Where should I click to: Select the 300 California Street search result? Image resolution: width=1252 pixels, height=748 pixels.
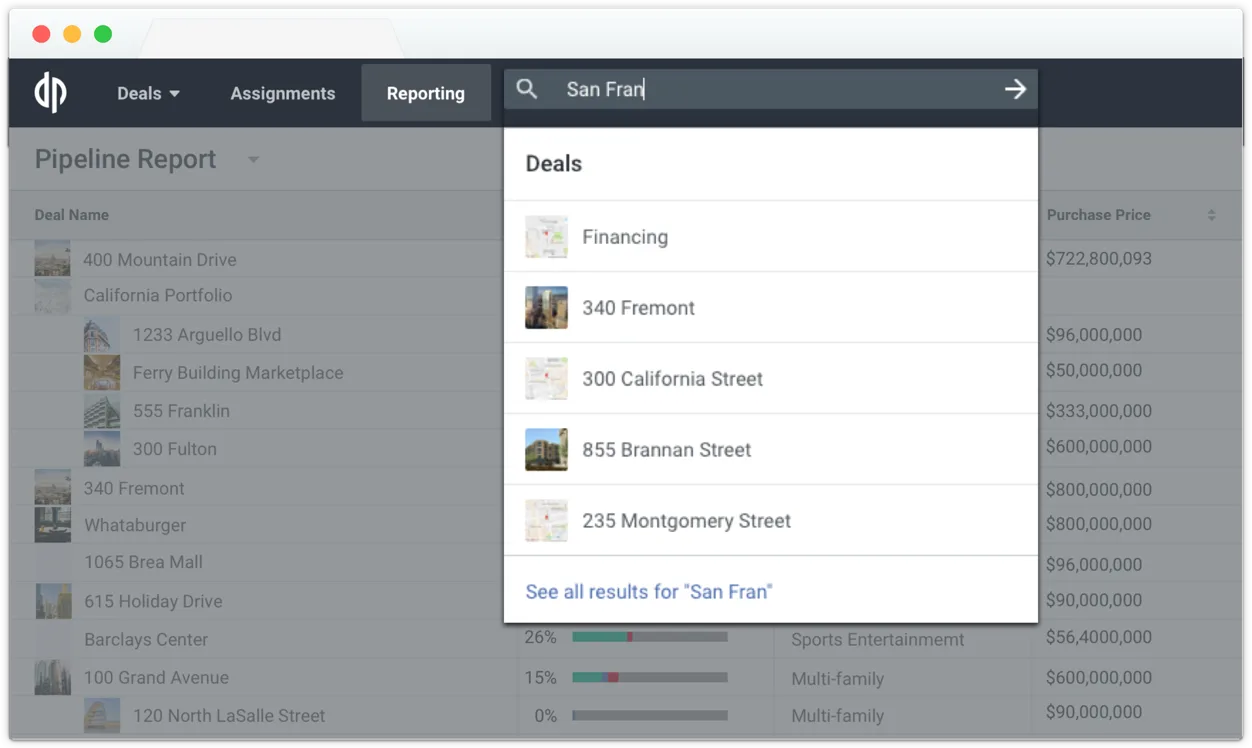672,378
